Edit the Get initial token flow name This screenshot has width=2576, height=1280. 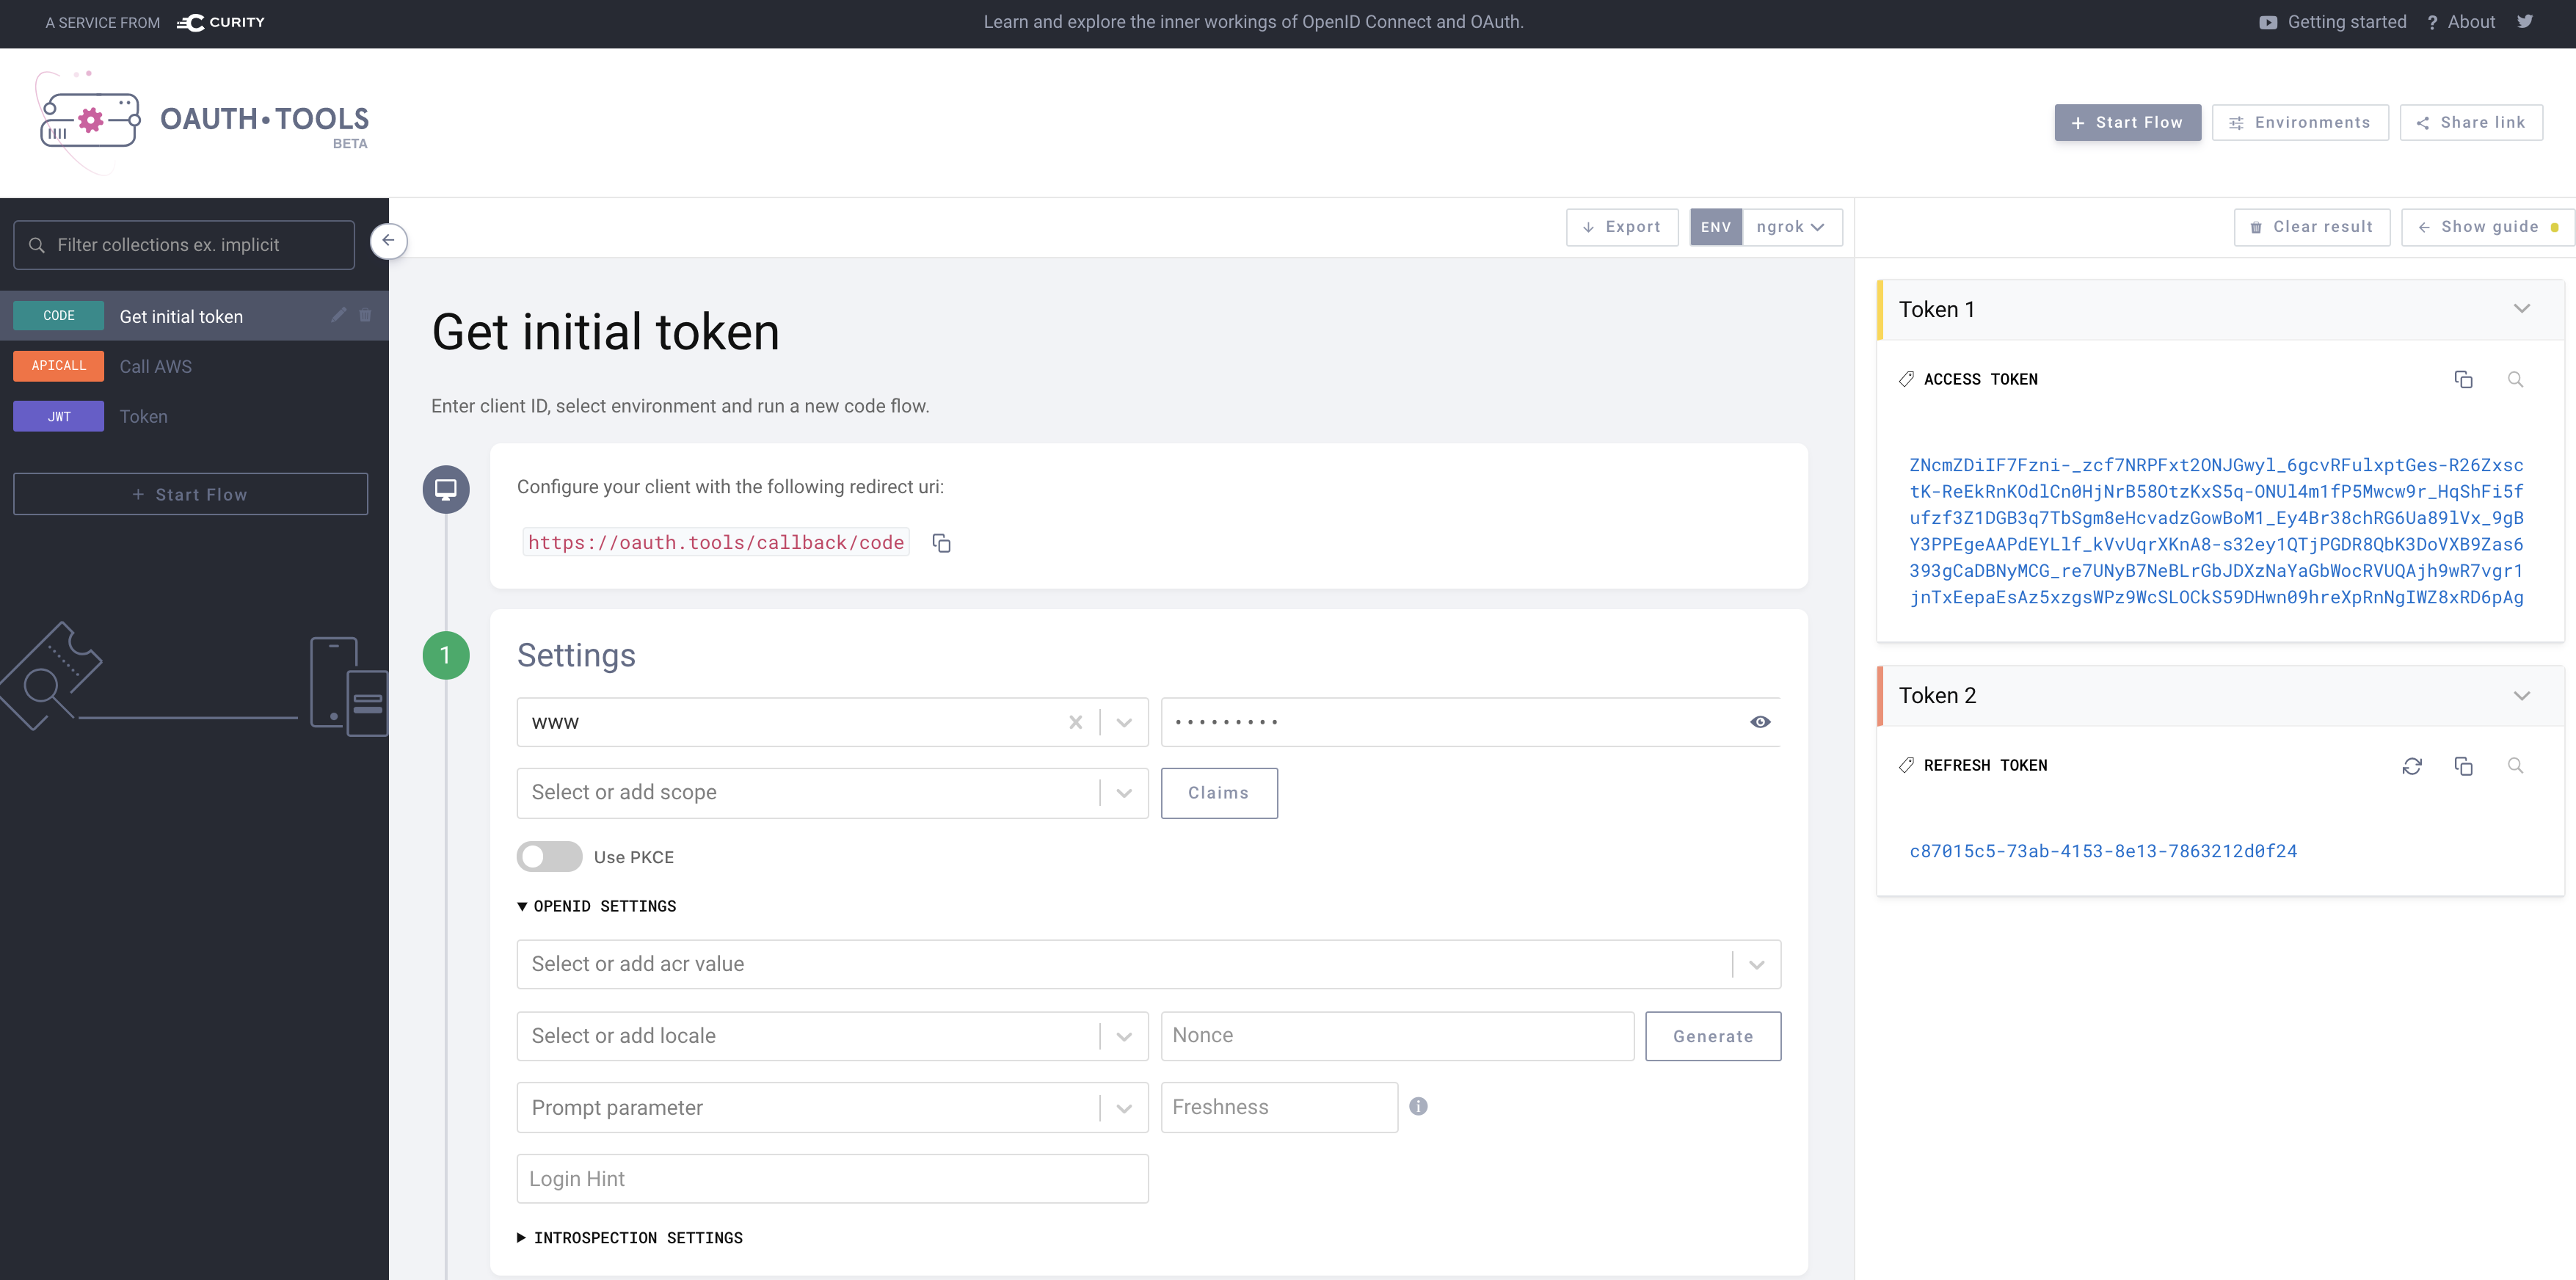(339, 316)
